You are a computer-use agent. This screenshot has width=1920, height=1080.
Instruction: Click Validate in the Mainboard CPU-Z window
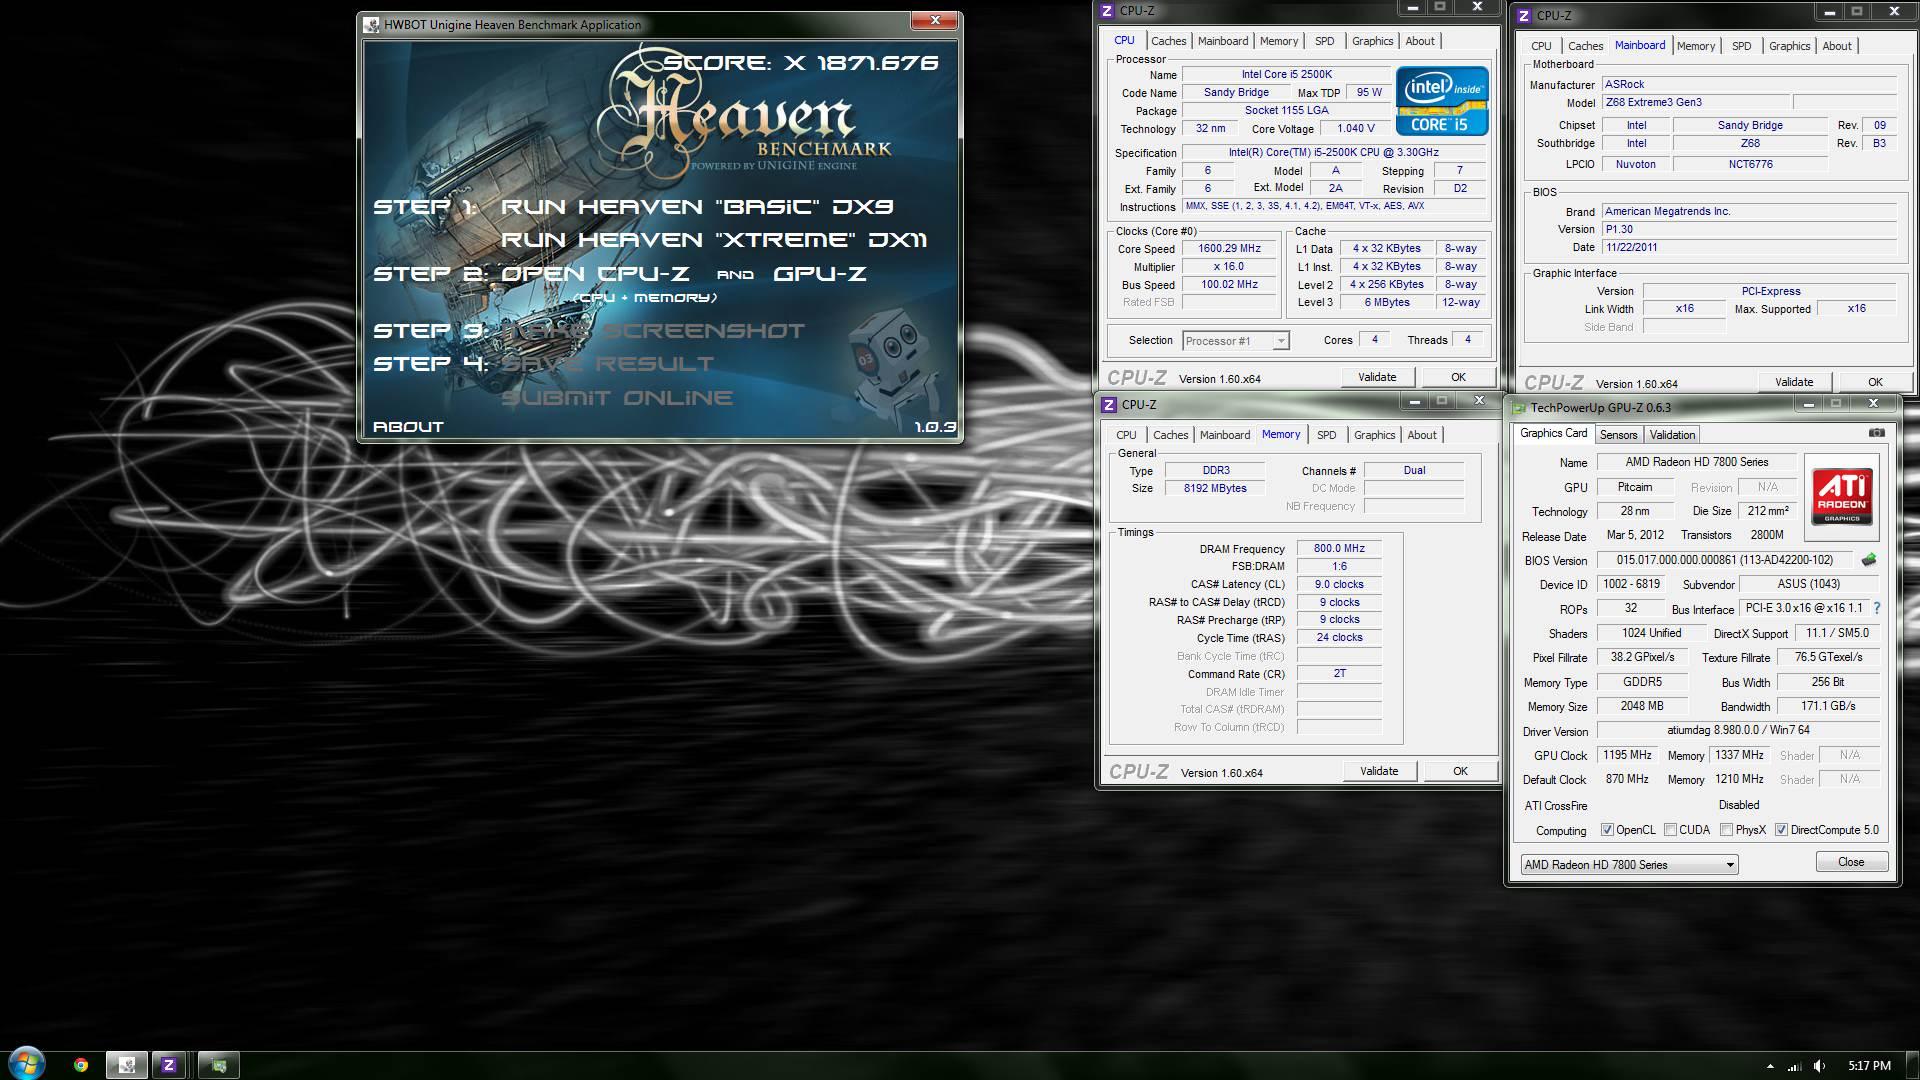coord(1794,382)
